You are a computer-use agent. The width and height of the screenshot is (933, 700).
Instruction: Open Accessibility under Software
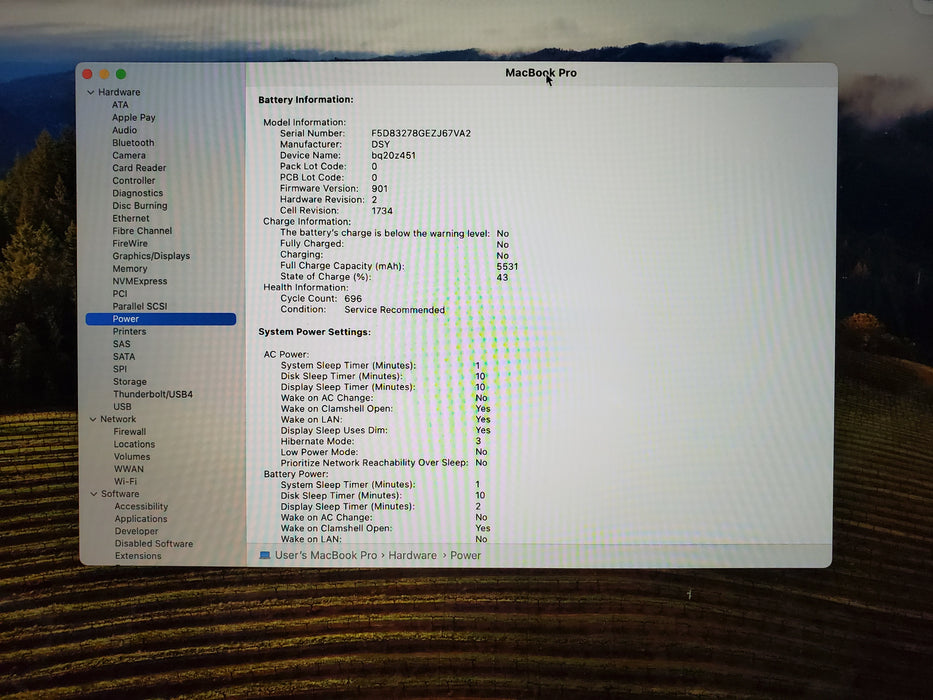coord(142,507)
